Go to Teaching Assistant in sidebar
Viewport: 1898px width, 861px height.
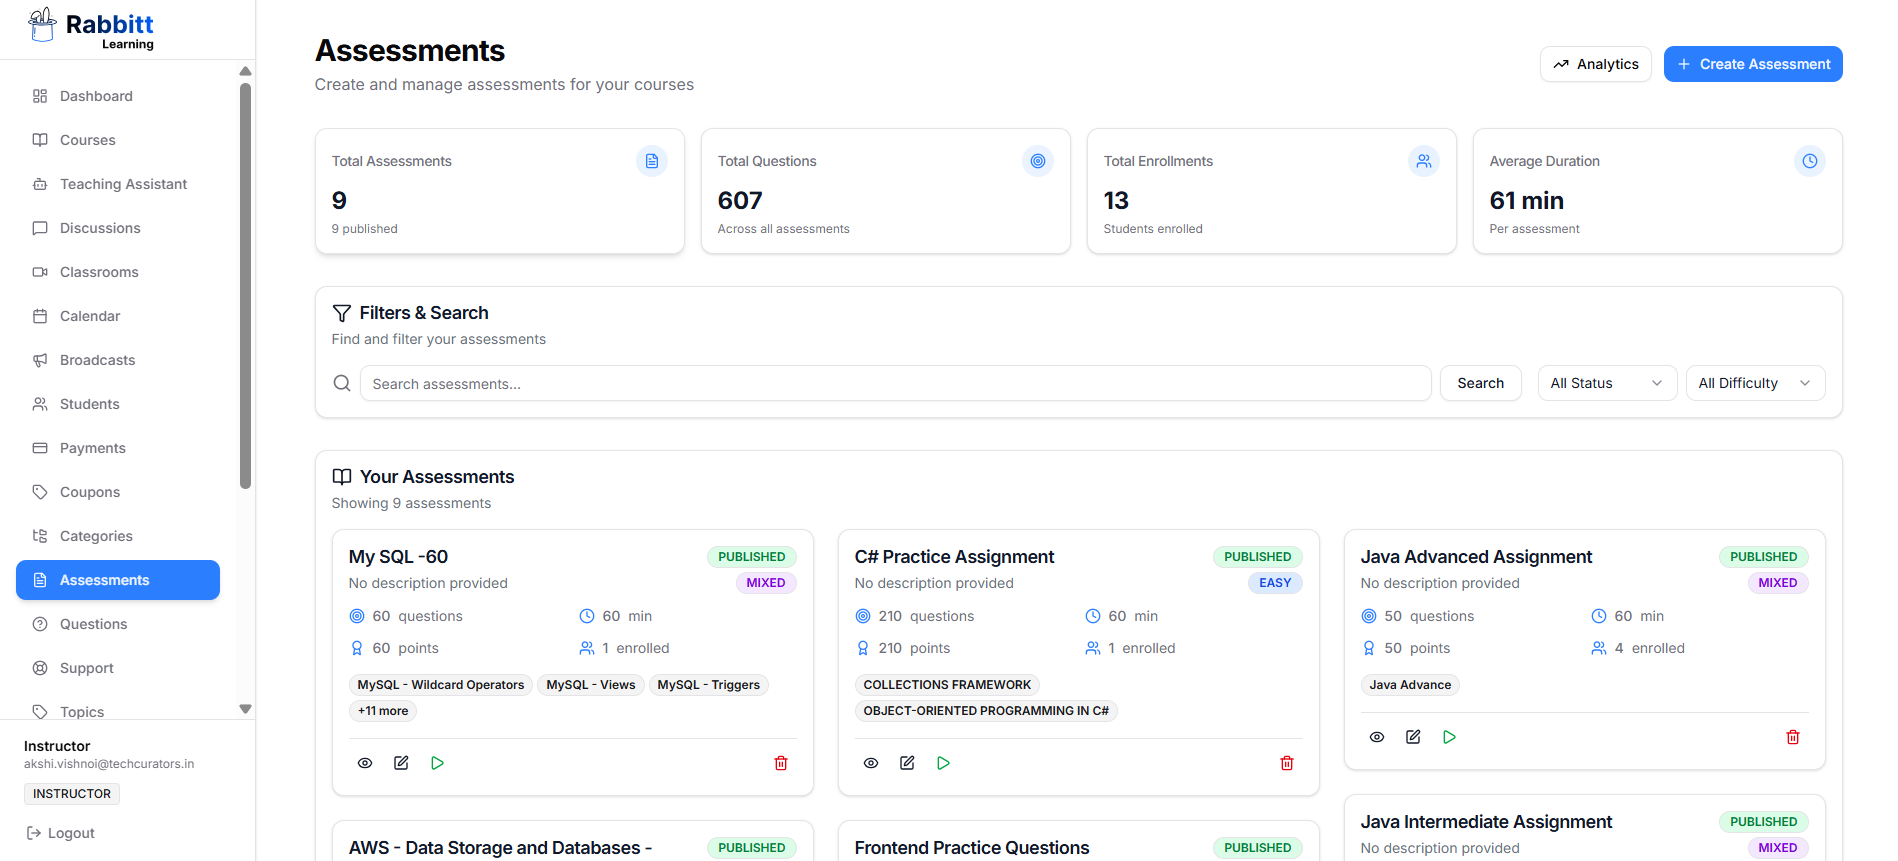[123, 184]
